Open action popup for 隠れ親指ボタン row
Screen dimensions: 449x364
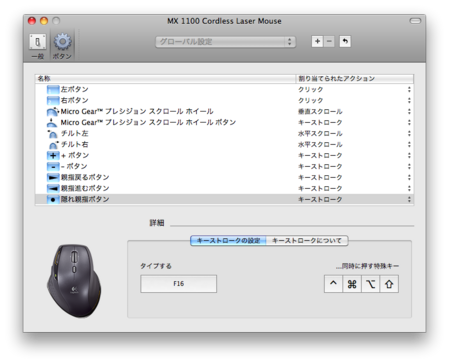click(409, 199)
